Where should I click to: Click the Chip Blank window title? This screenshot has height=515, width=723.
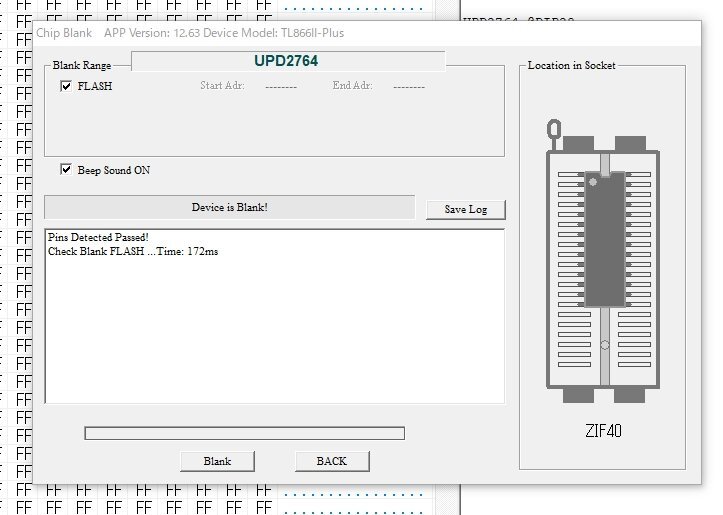tap(64, 33)
